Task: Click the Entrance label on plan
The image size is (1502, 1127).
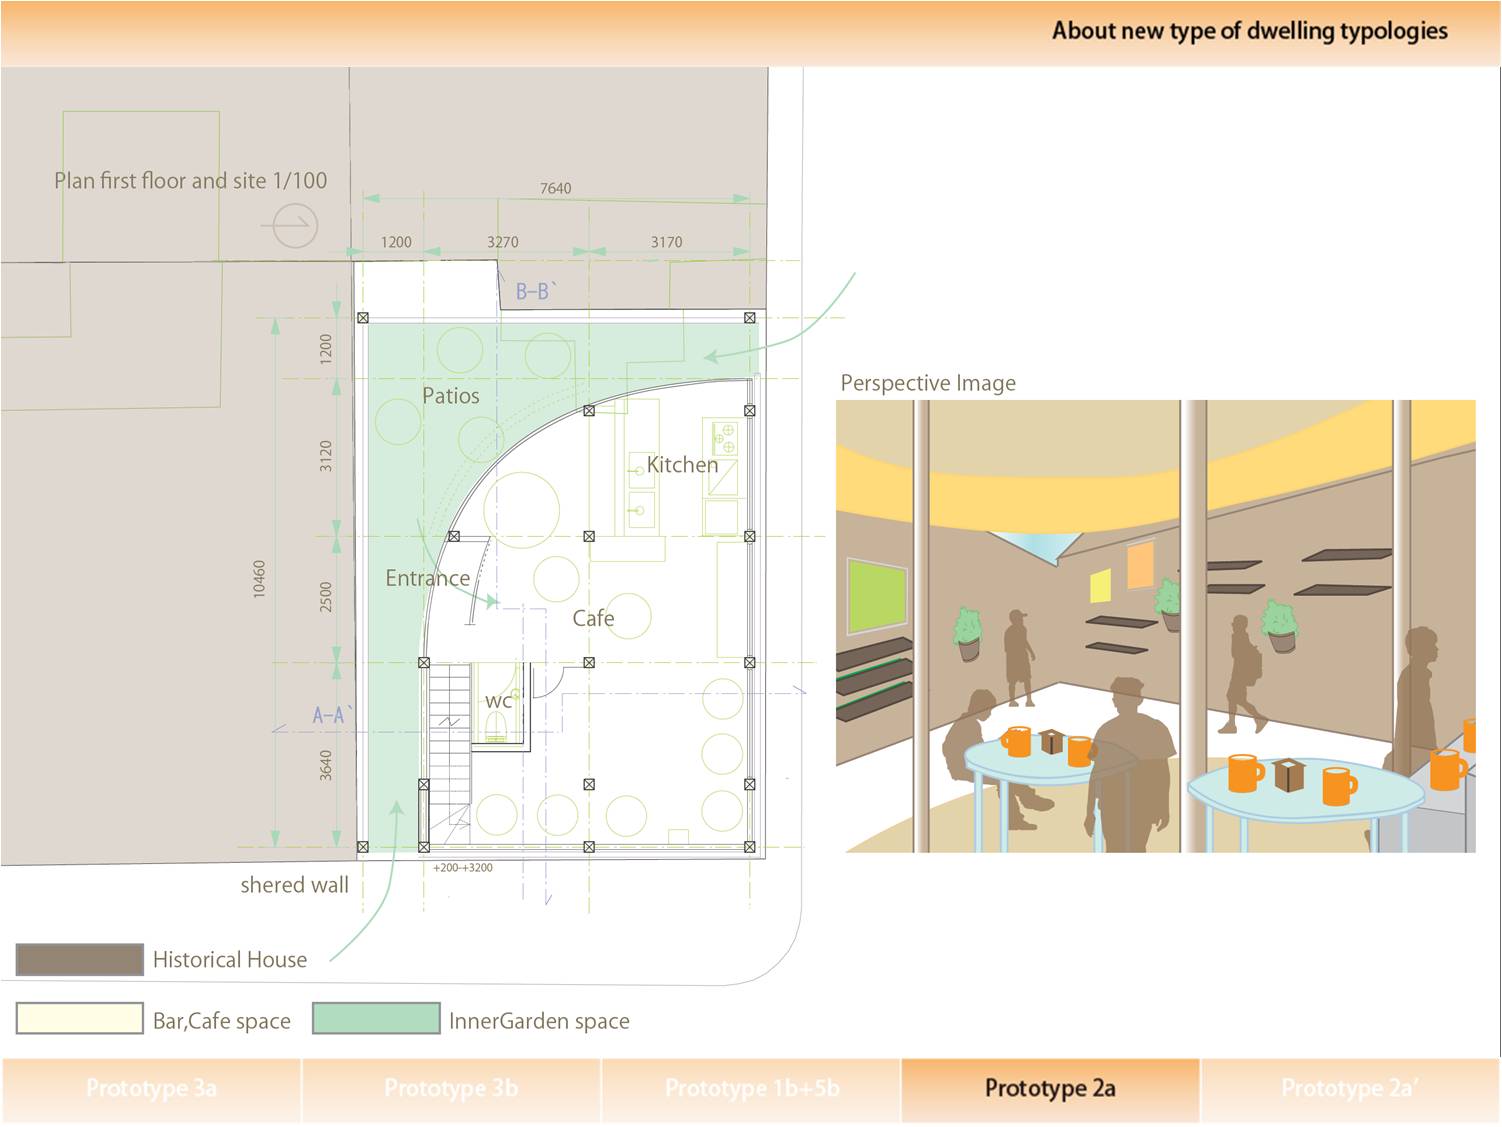Action: pyautogui.click(x=427, y=578)
